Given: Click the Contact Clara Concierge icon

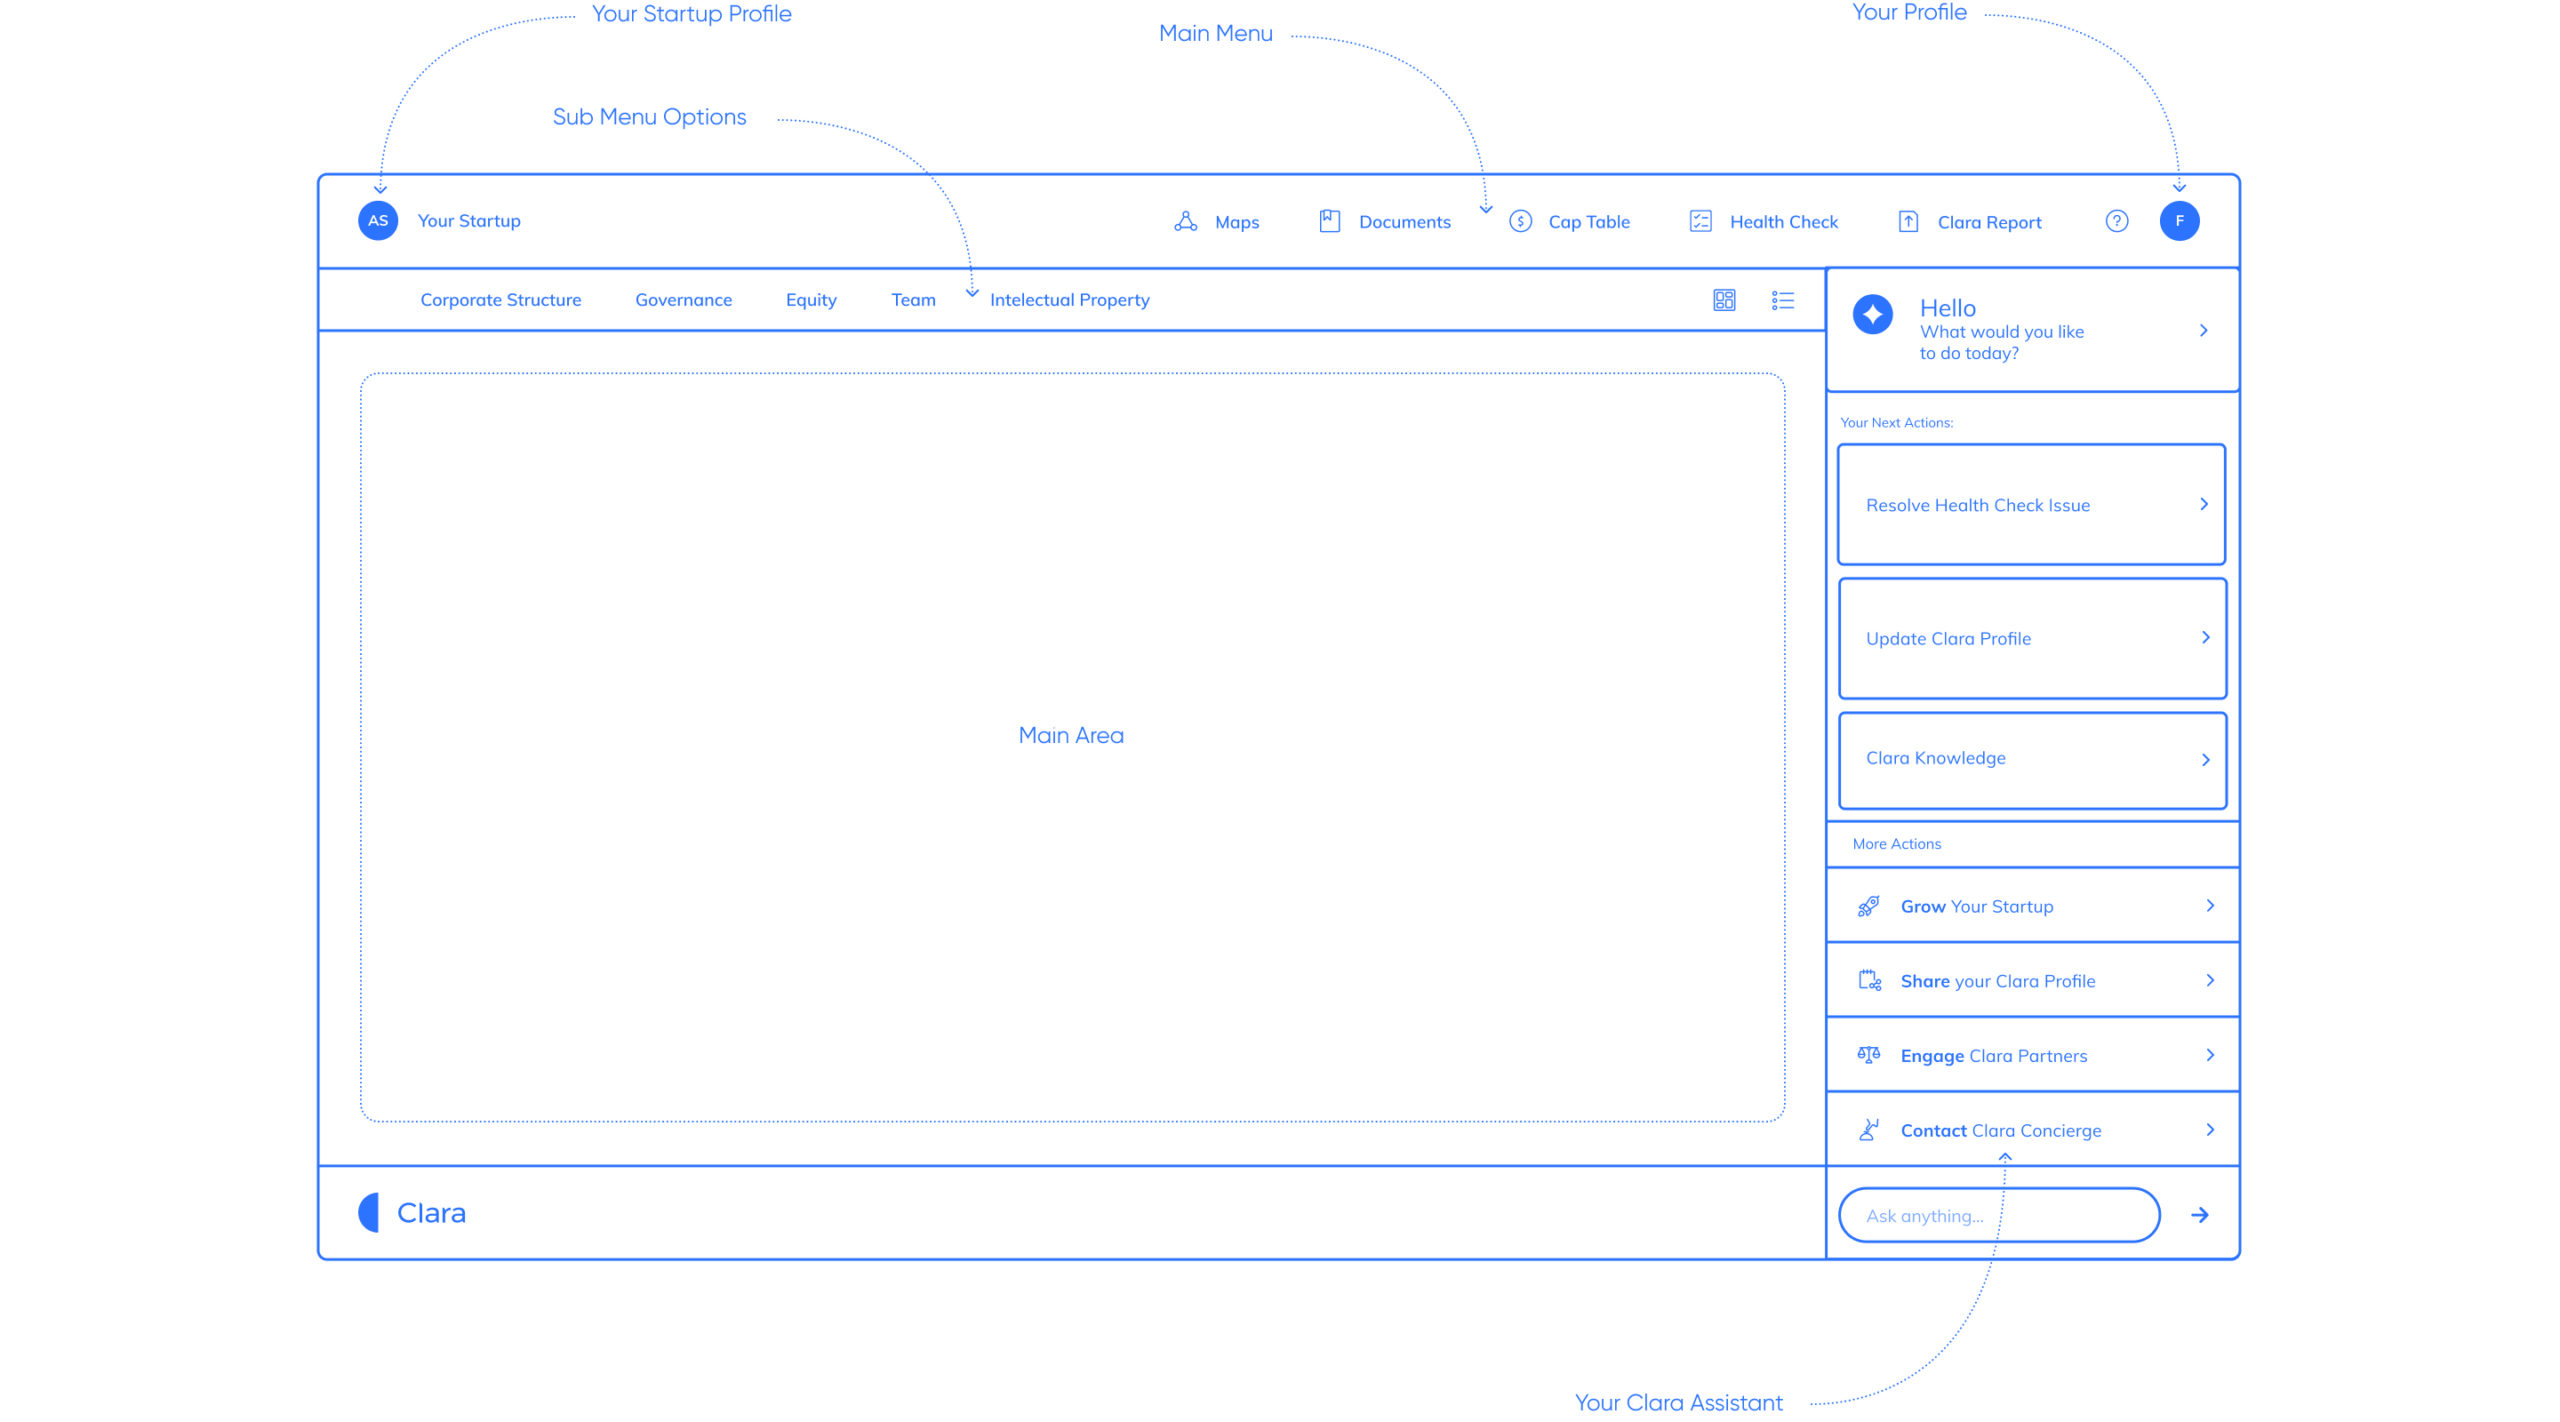Looking at the screenshot, I should point(1868,1130).
